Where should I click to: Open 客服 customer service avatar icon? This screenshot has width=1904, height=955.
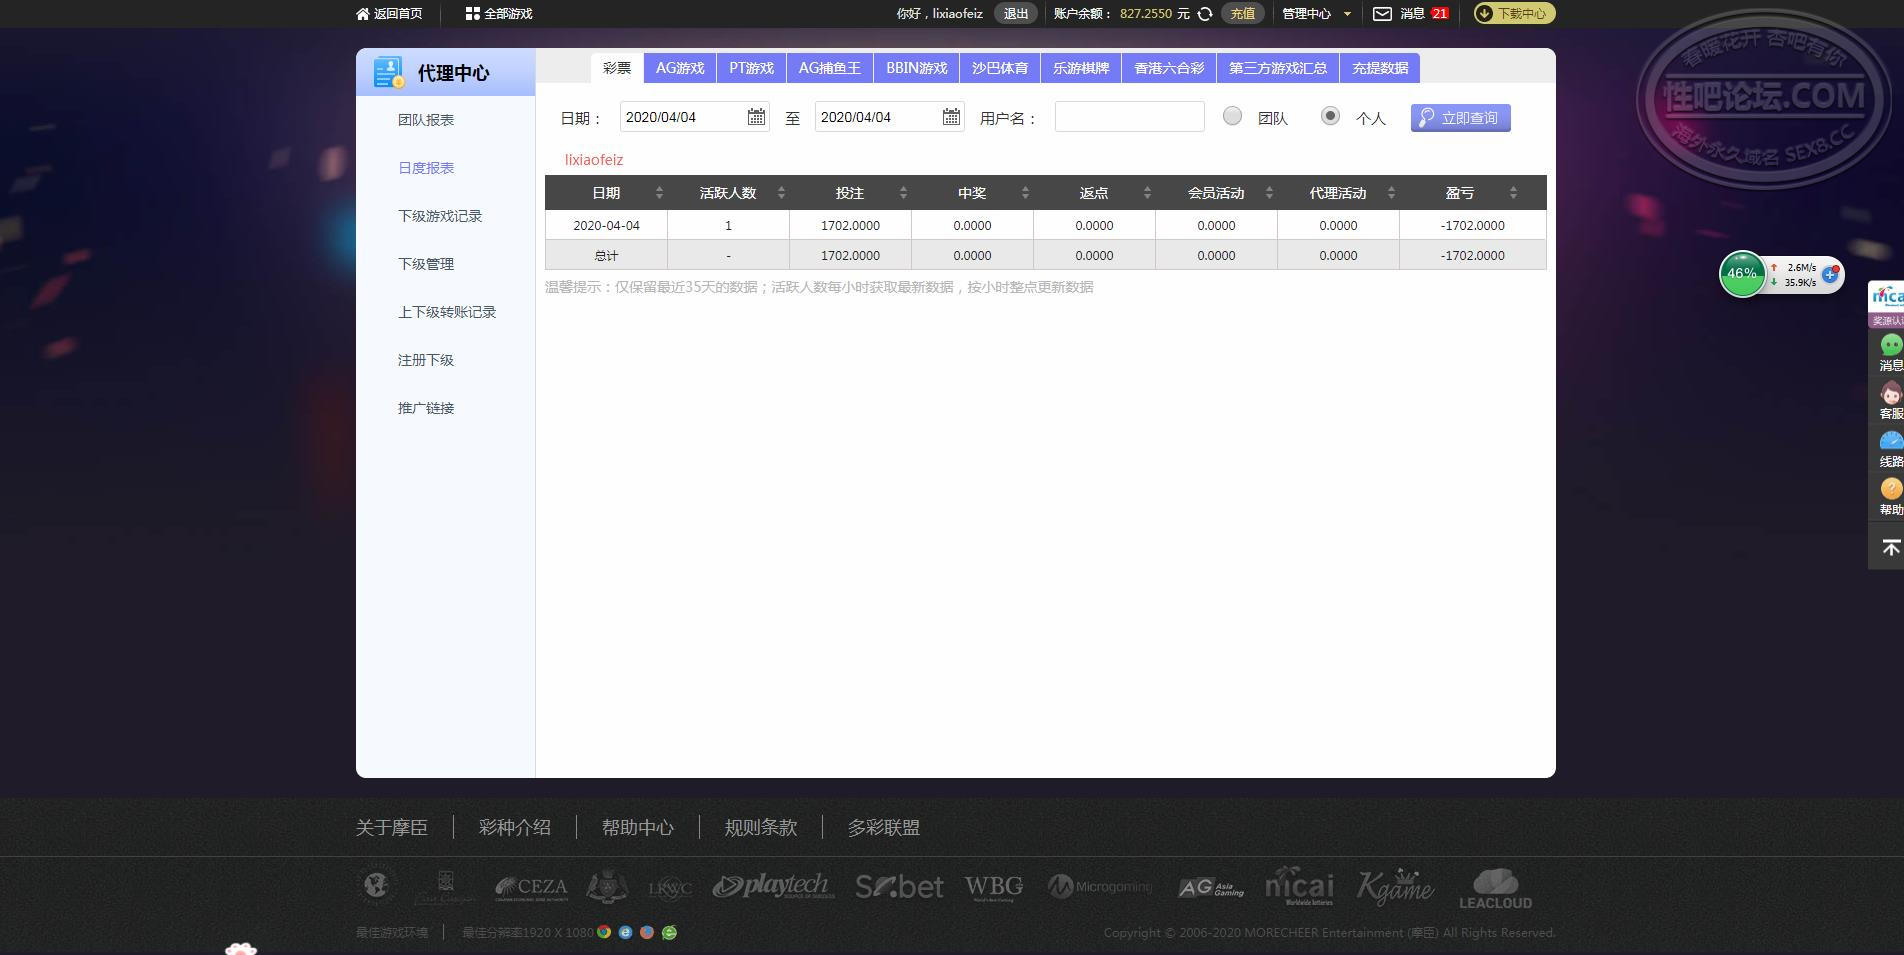(1891, 393)
